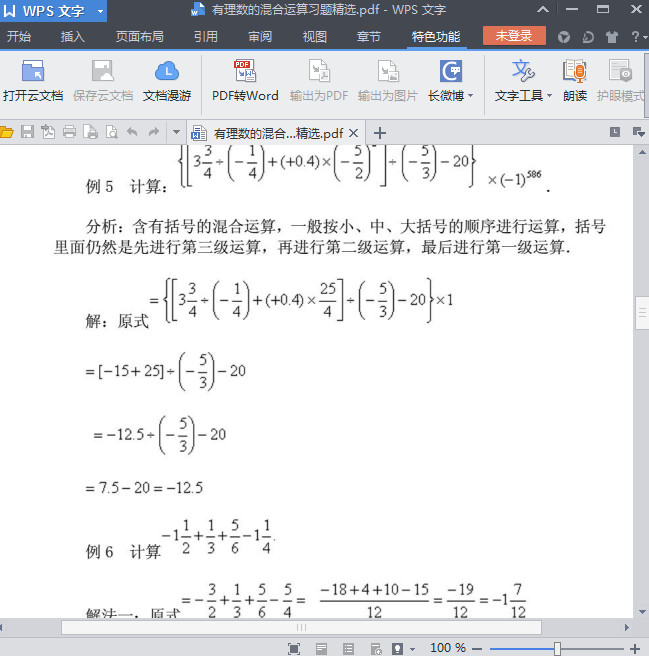The image size is (649, 656).
Task: Print the document using printer icon
Action: [x=69, y=132]
